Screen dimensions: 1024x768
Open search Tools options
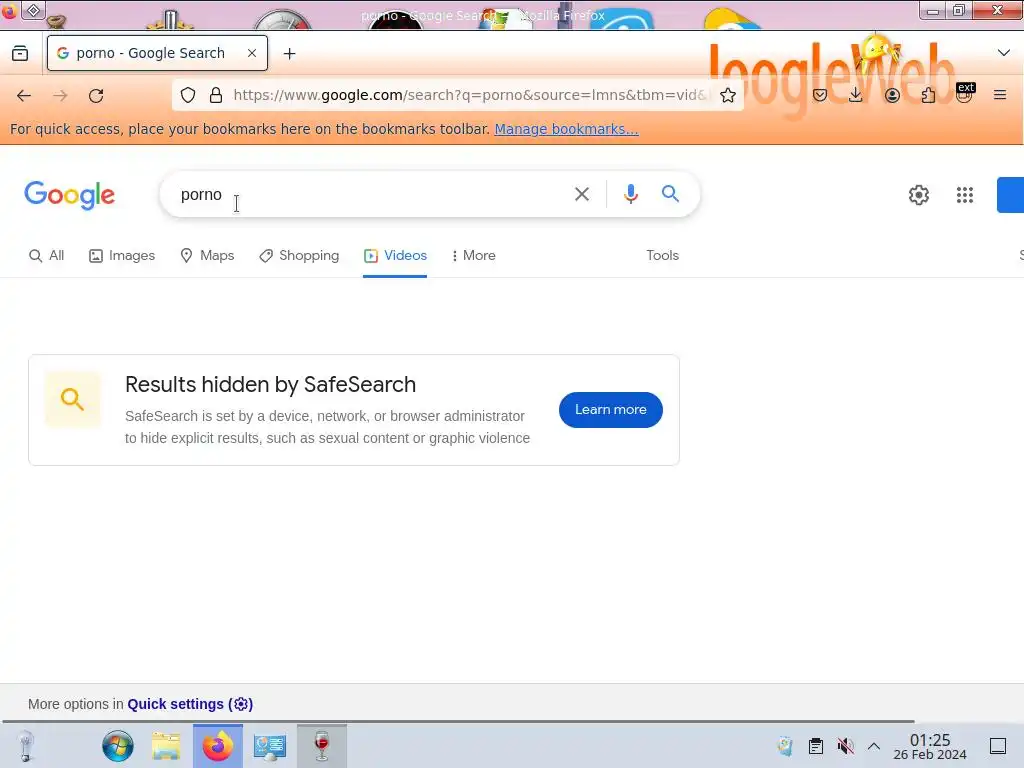click(662, 255)
